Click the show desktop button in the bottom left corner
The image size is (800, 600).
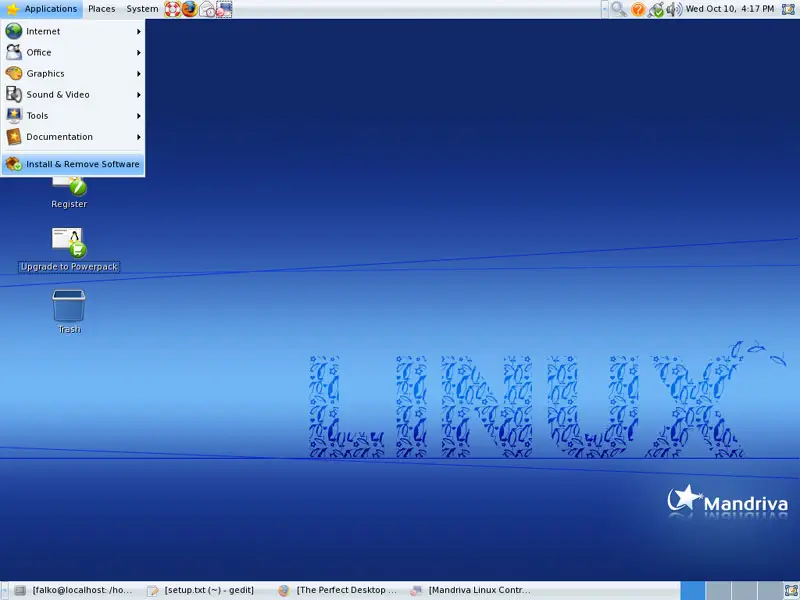click(x=4, y=590)
